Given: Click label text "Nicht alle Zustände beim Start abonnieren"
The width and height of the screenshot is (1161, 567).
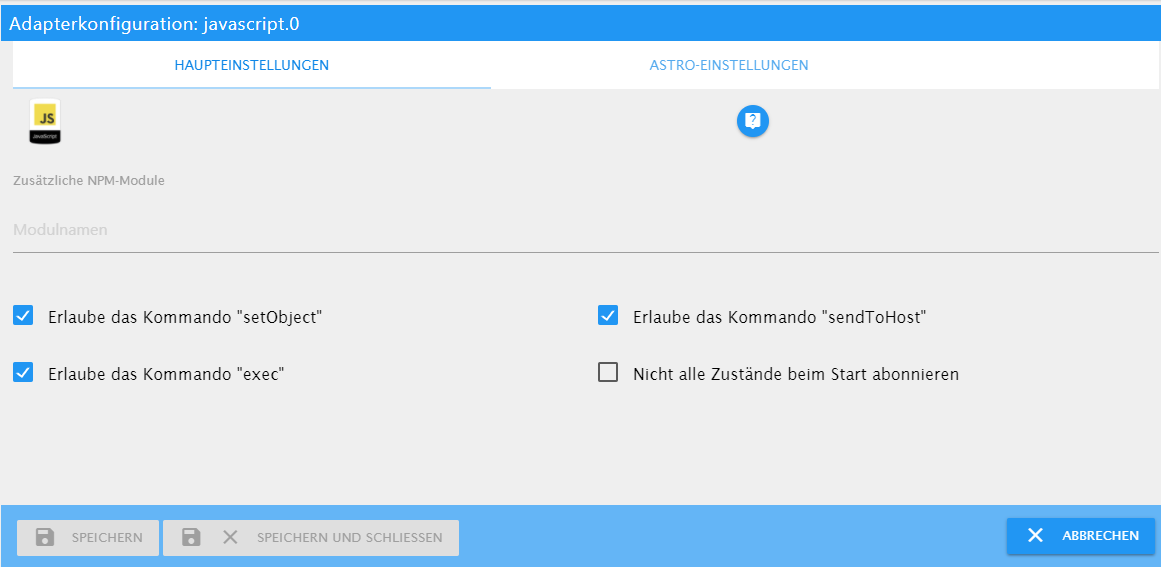Looking at the screenshot, I should 796,375.
